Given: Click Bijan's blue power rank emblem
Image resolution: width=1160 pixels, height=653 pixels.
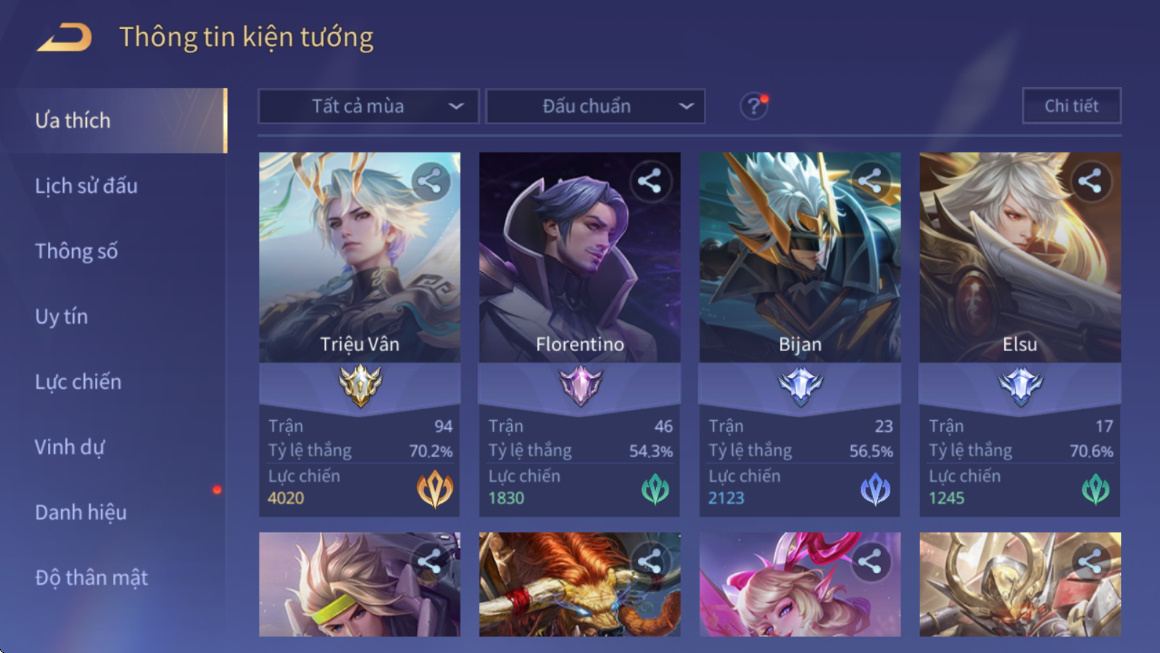Looking at the screenshot, I should coord(875,490).
